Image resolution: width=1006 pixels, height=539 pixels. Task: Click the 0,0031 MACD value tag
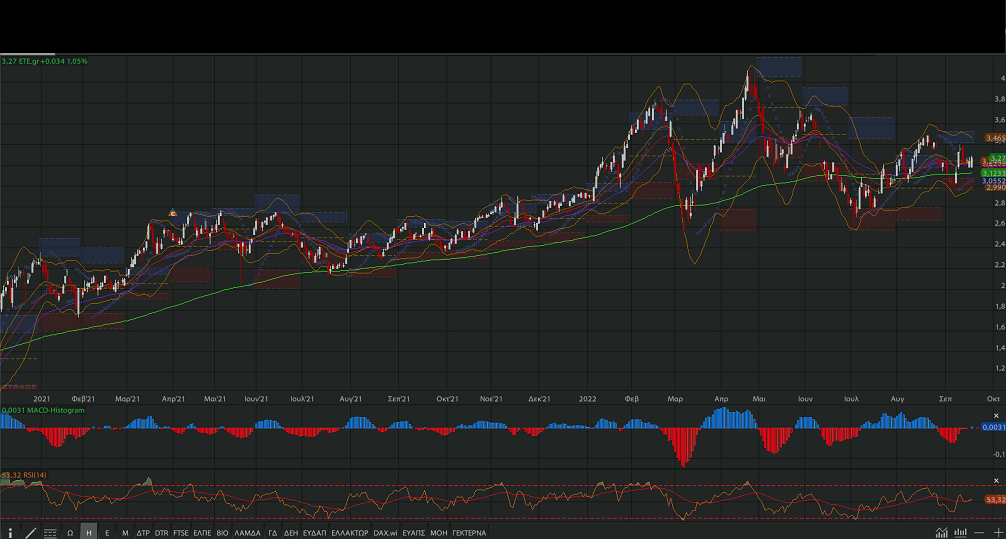point(993,427)
